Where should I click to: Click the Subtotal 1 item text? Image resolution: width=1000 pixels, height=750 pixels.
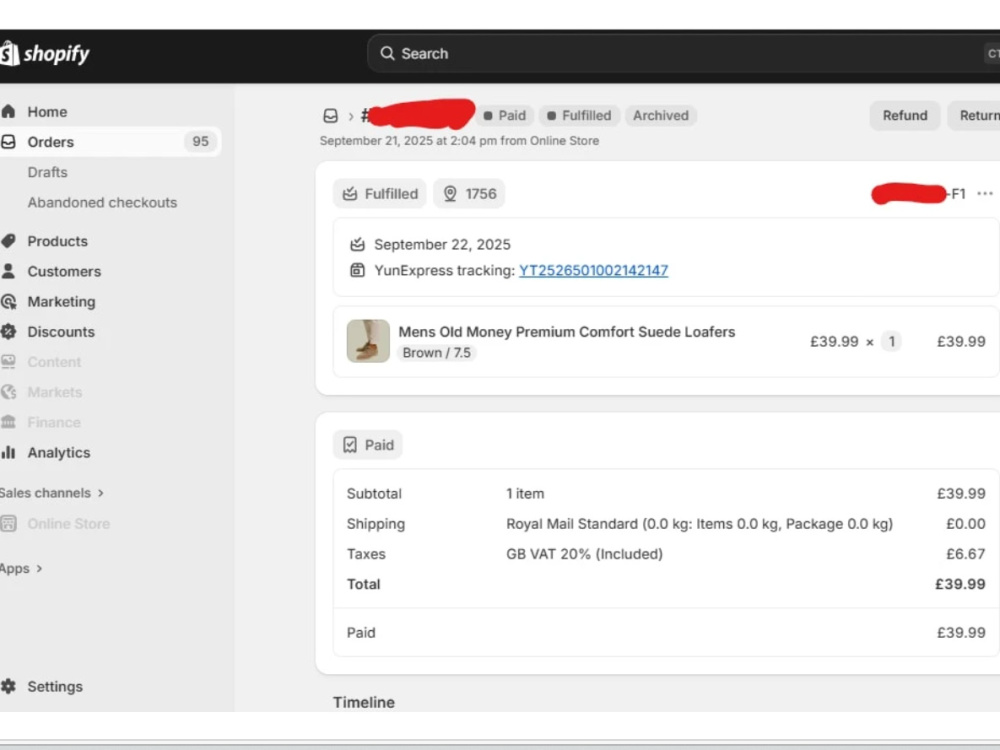525,494
